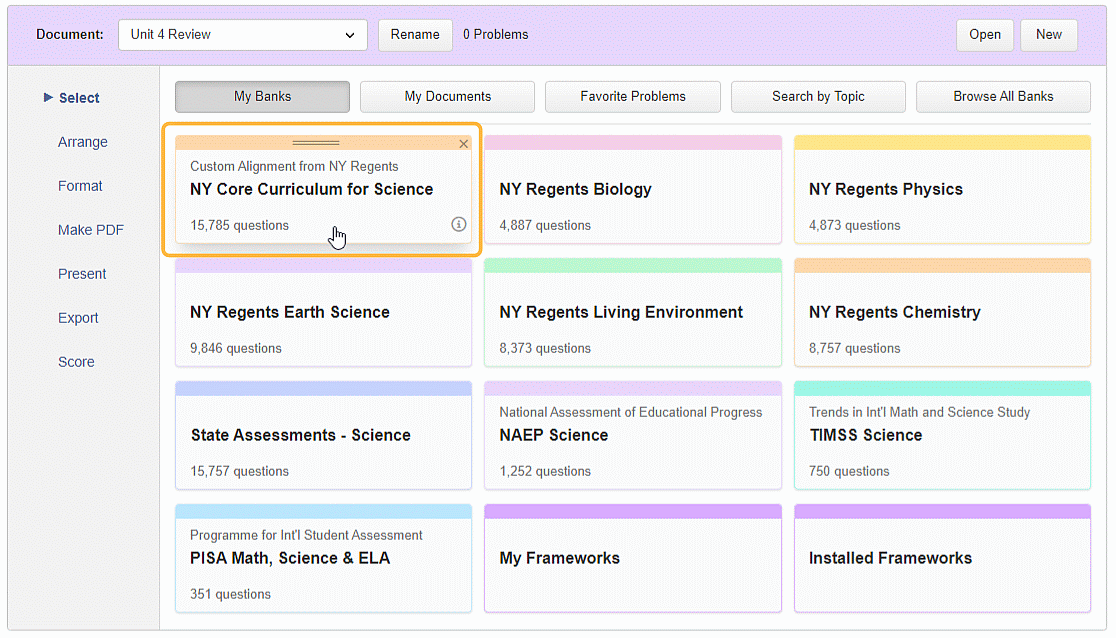Open the Document dropdown showing Unit 4 Review
The width and height of the screenshot is (1116, 638).
pos(243,35)
